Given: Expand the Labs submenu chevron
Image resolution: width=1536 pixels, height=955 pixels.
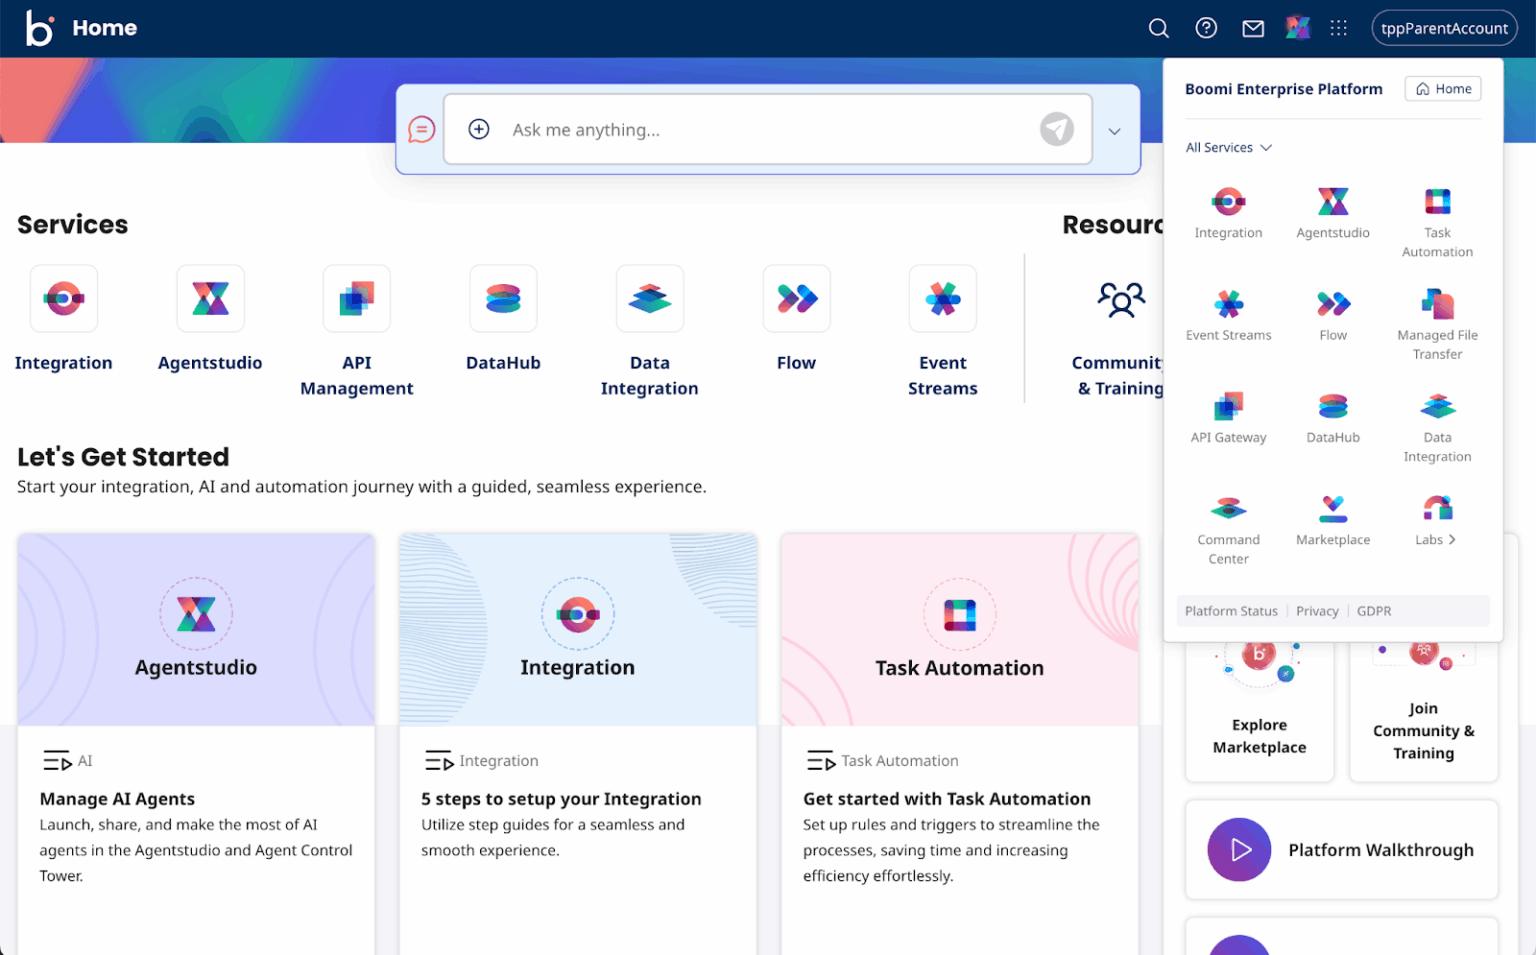Looking at the screenshot, I should pyautogui.click(x=1452, y=540).
